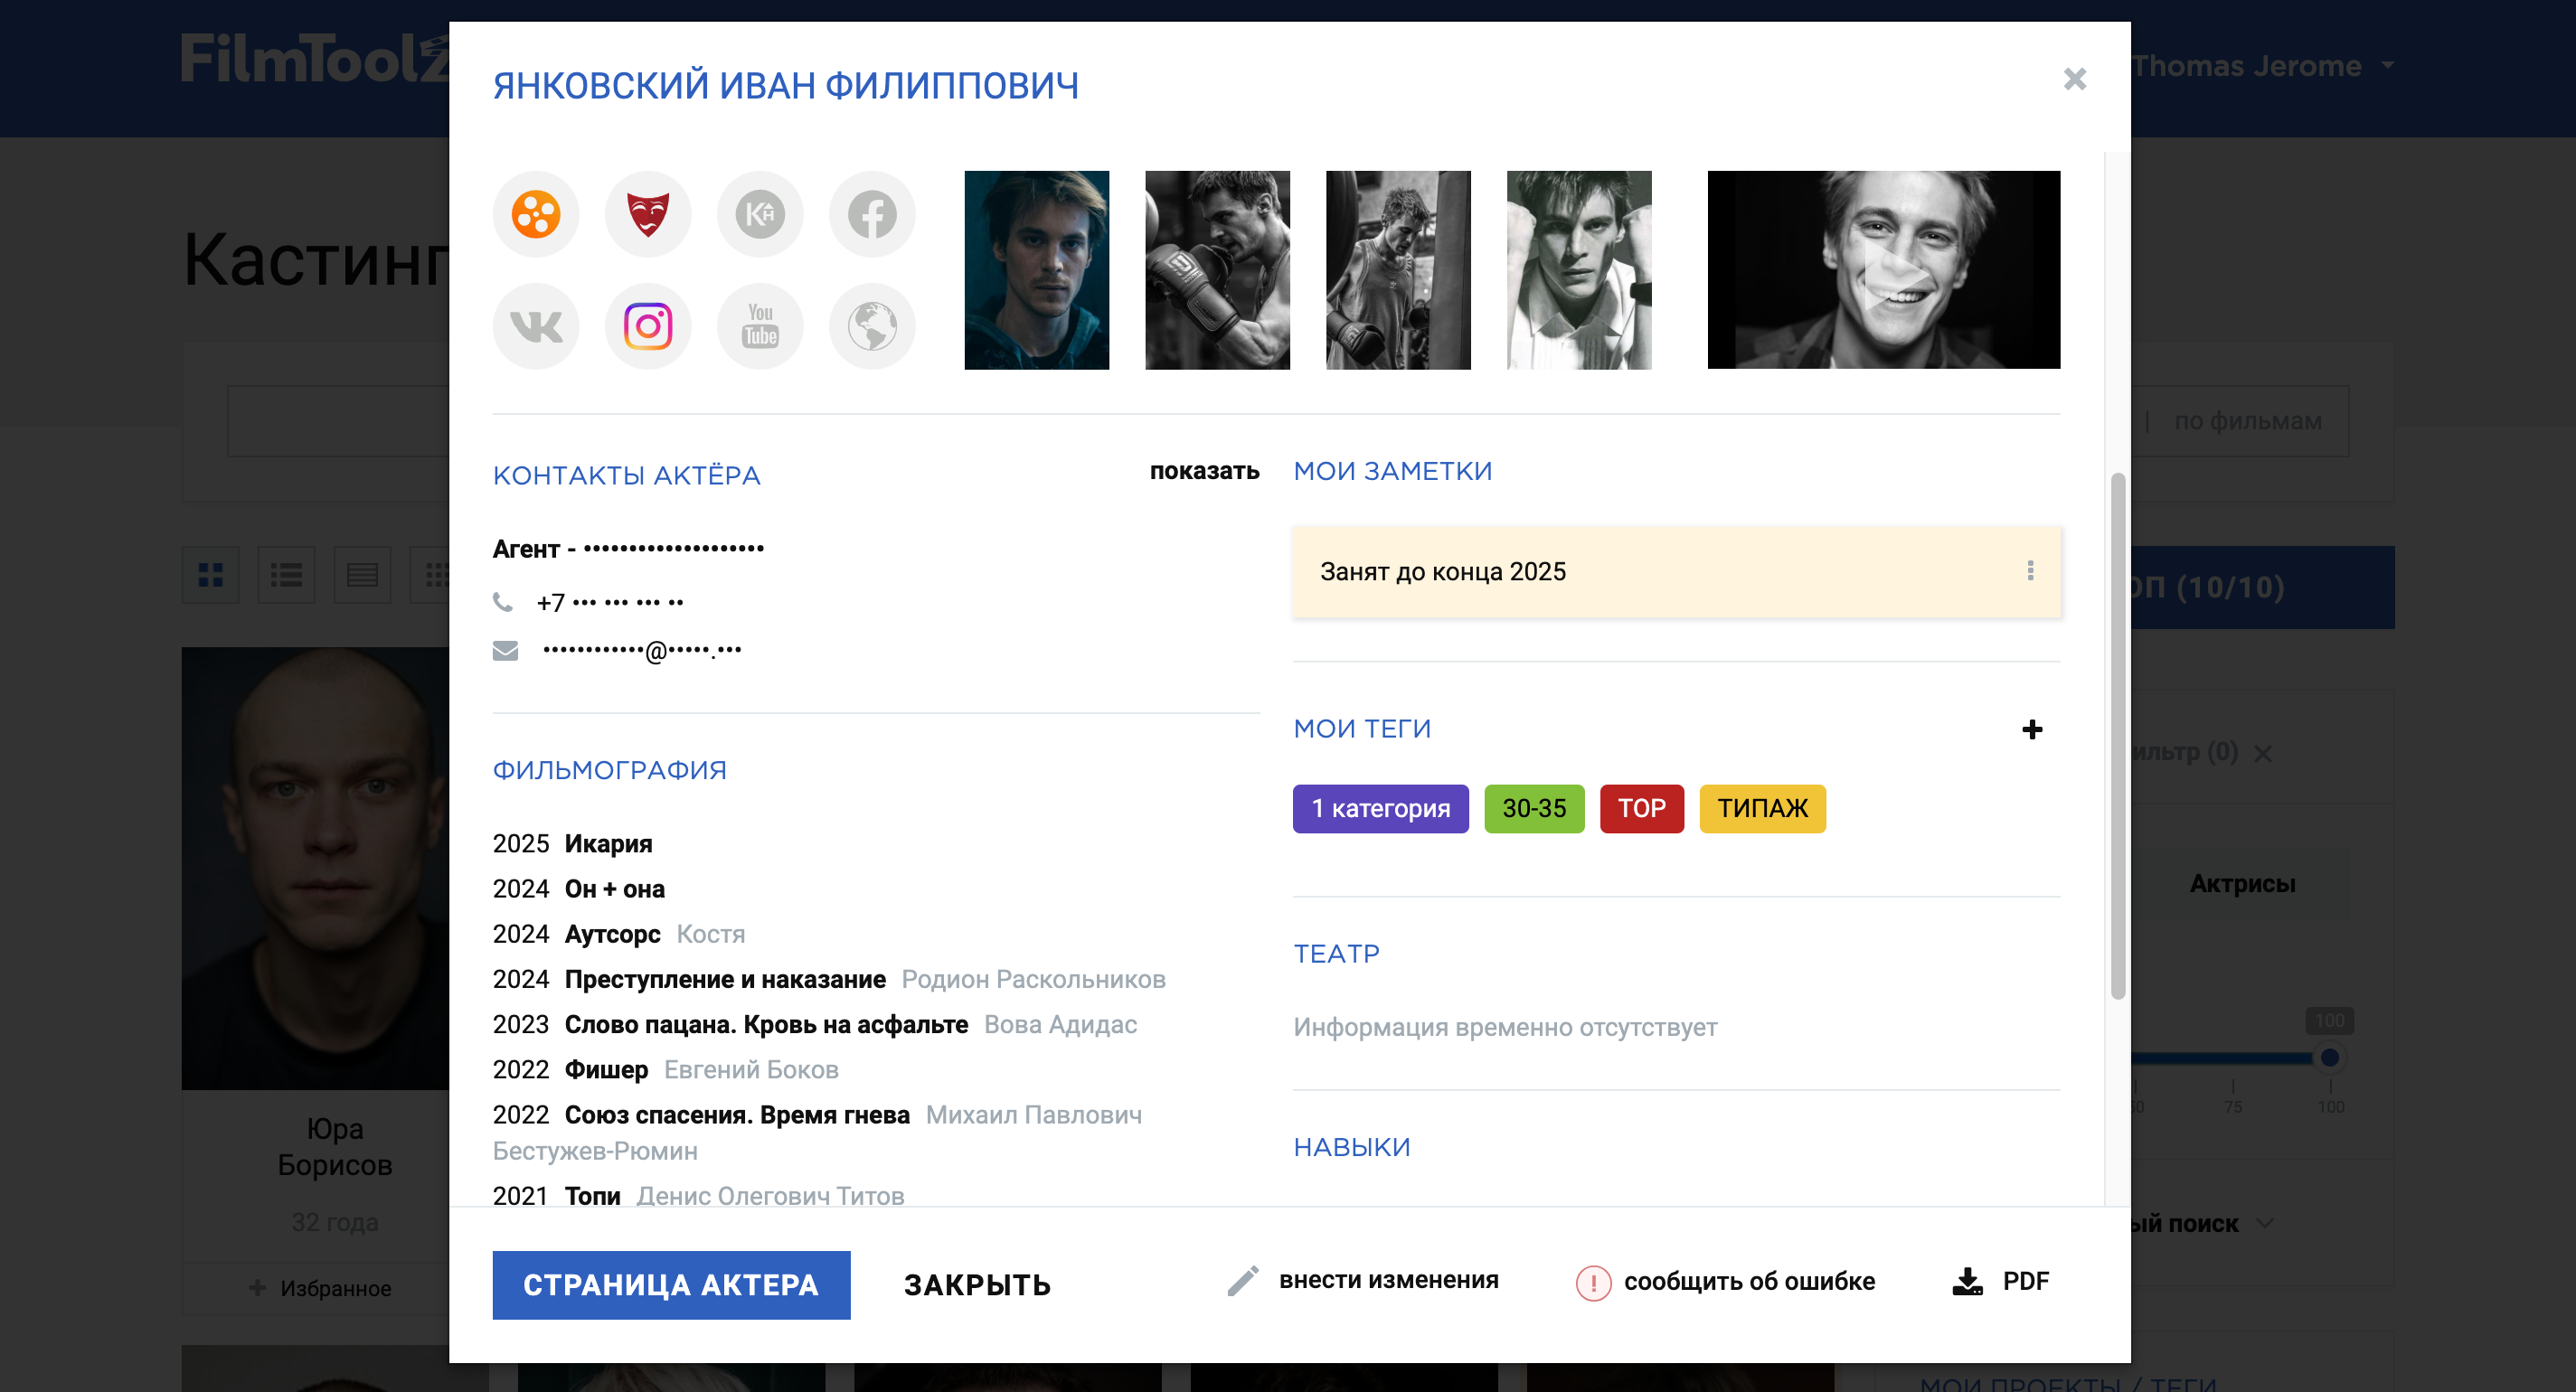2576x1392 pixels.
Task: Open the Kinopoisk orange reel icon
Action: pyautogui.click(x=536, y=214)
